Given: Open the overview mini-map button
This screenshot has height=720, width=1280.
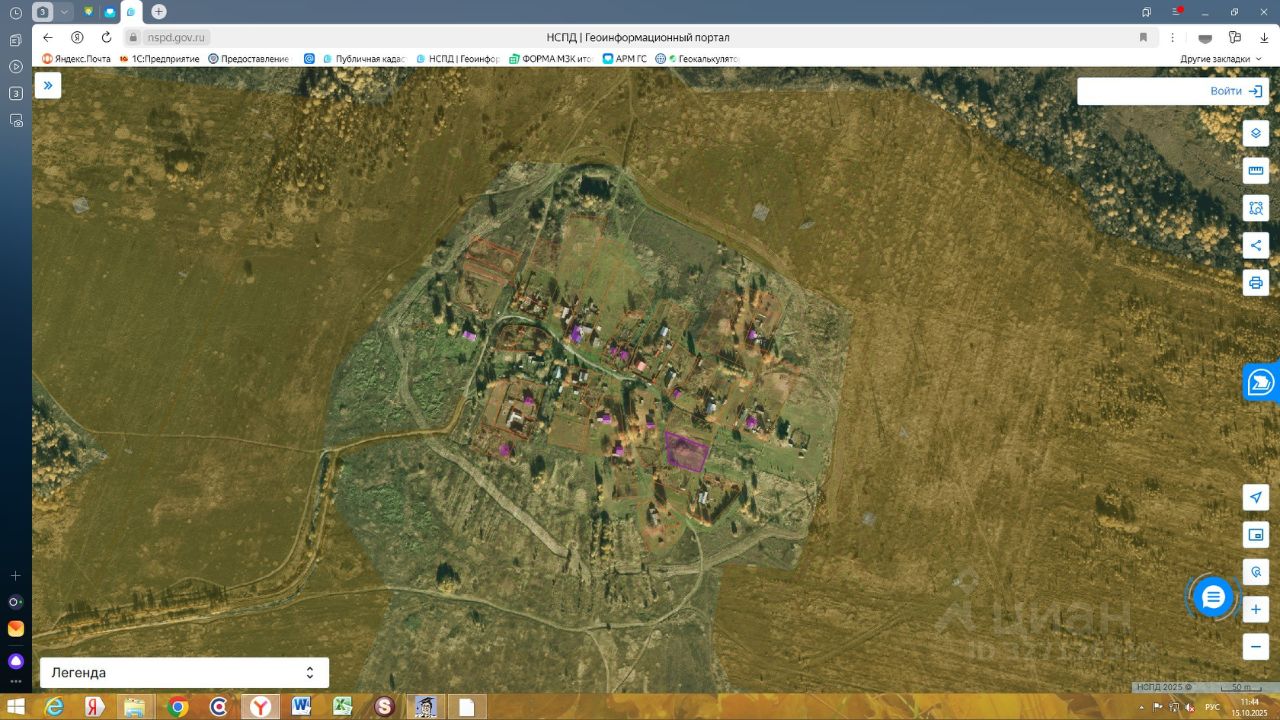Looking at the screenshot, I should click(1256, 535).
